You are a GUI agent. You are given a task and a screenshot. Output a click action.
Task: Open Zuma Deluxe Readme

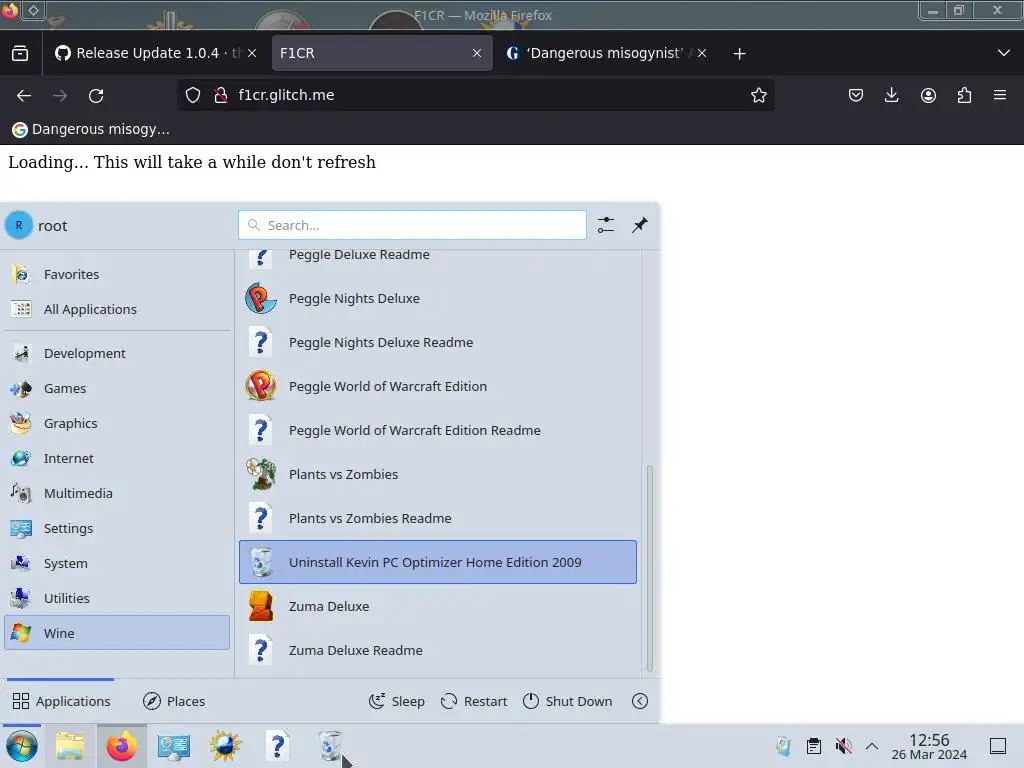coord(438,650)
